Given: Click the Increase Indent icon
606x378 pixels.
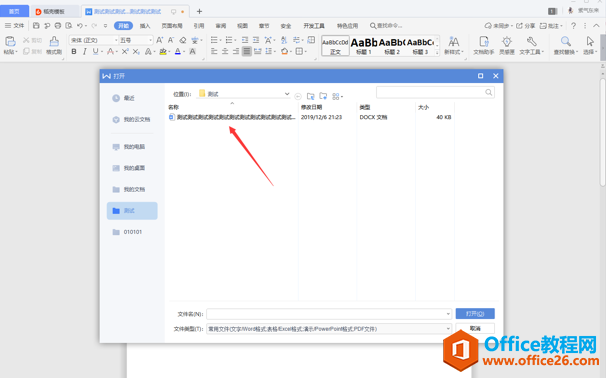Looking at the screenshot, I should (255, 40).
